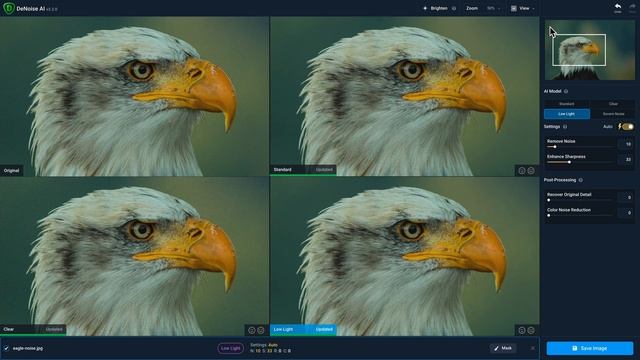Adjust the Recover Original Detail slider
This screenshot has width=640, height=360.
[x=549, y=200]
